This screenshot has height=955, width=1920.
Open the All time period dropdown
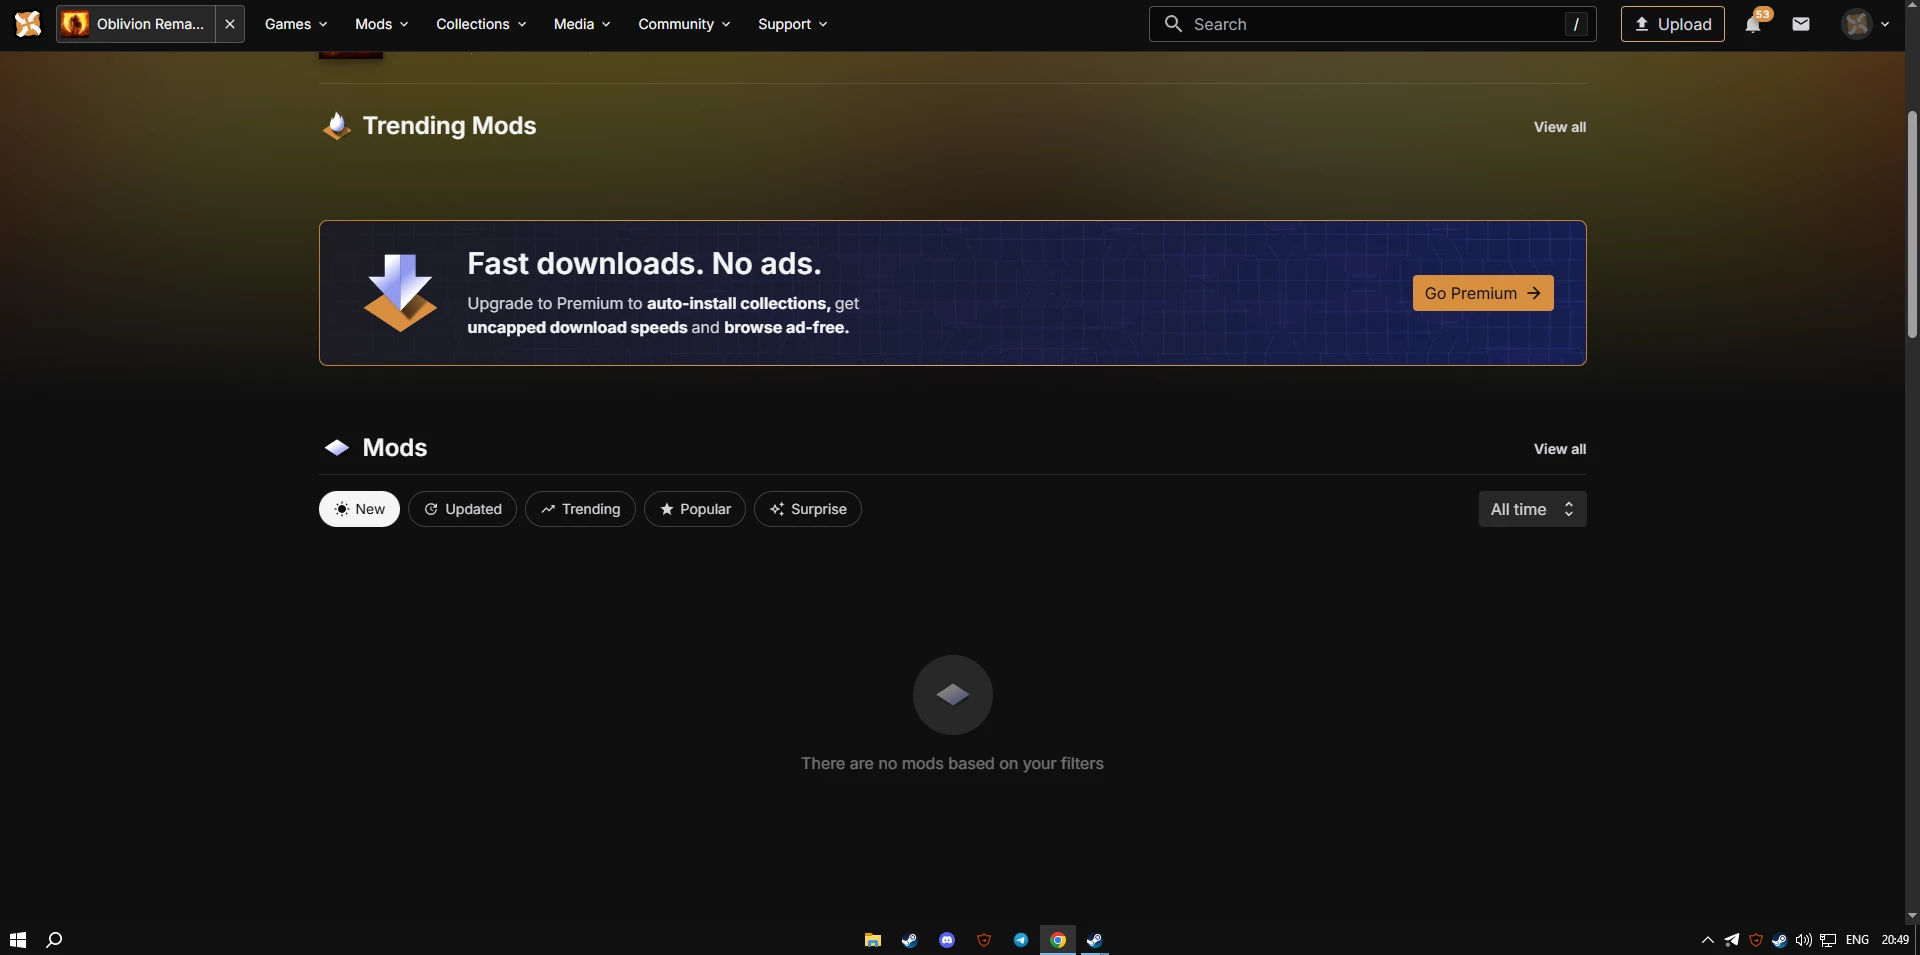[1532, 509]
